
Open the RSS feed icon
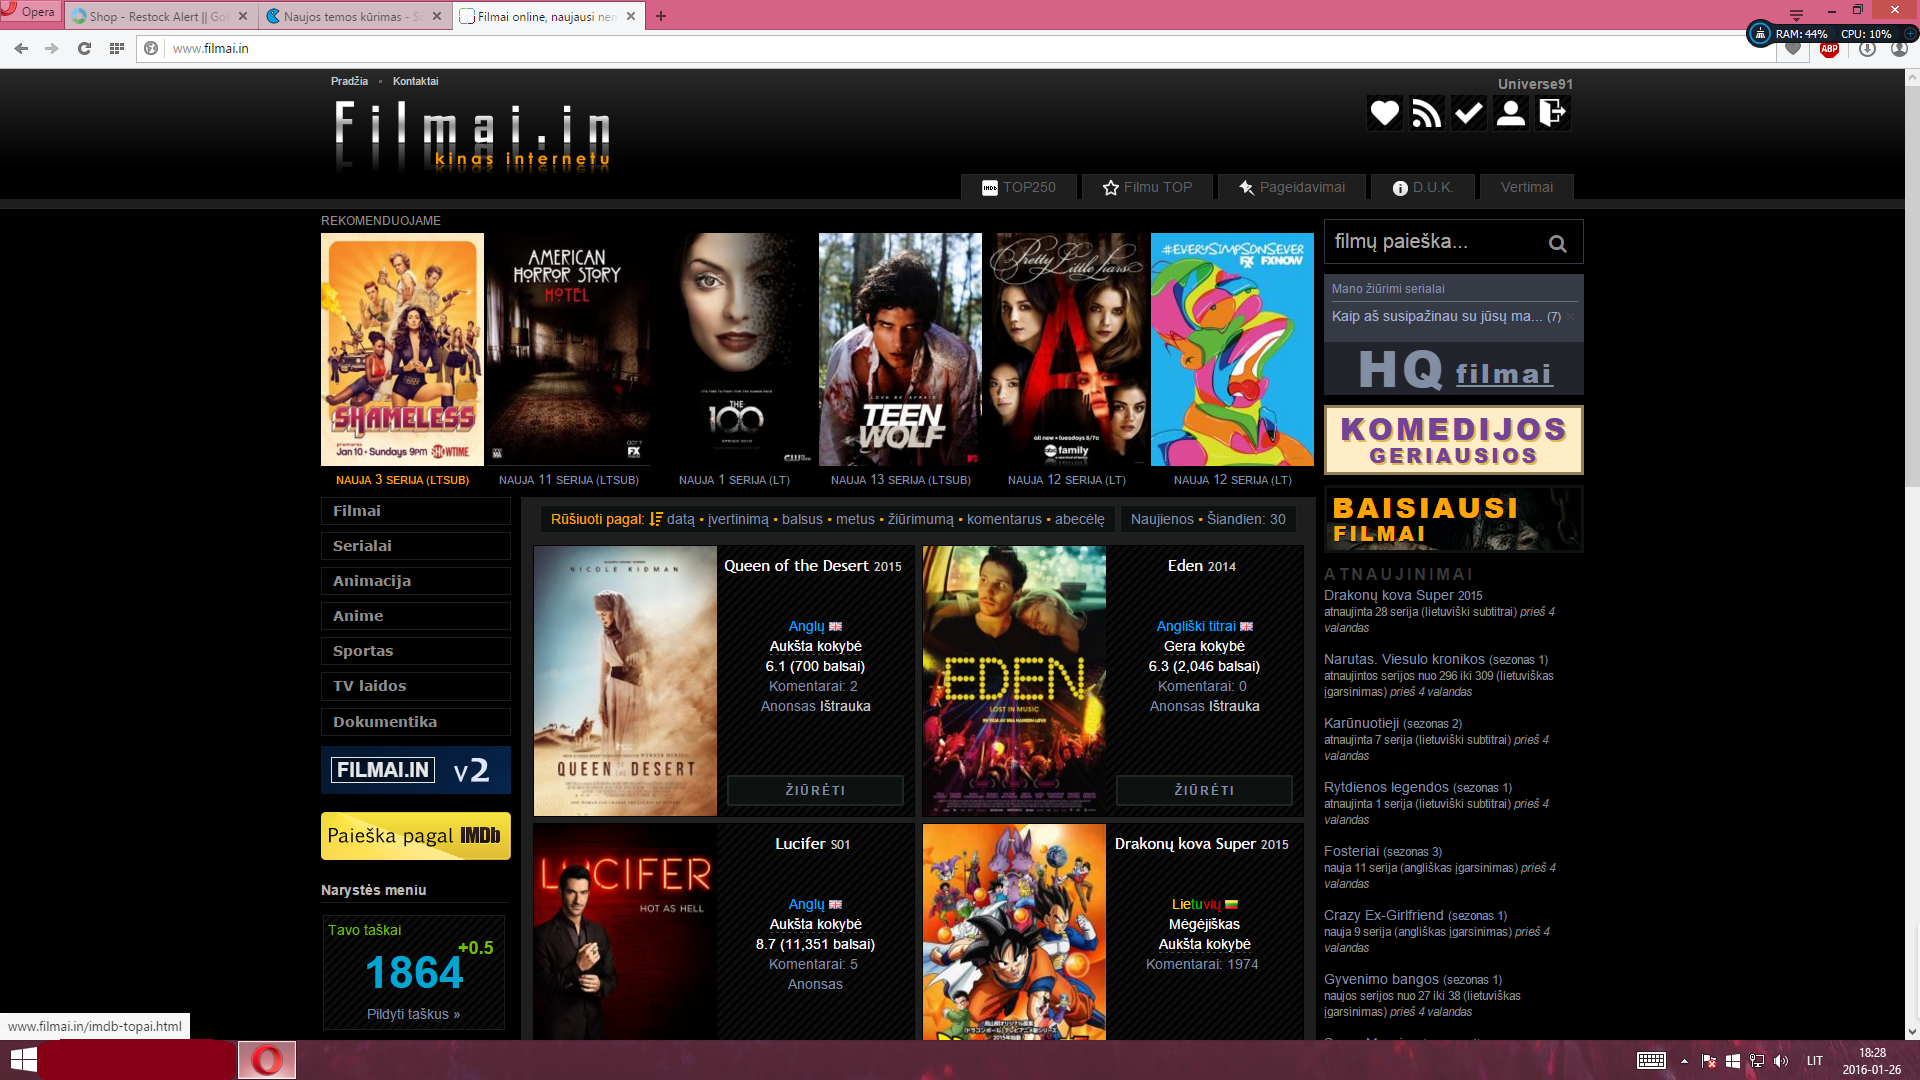click(x=1427, y=113)
